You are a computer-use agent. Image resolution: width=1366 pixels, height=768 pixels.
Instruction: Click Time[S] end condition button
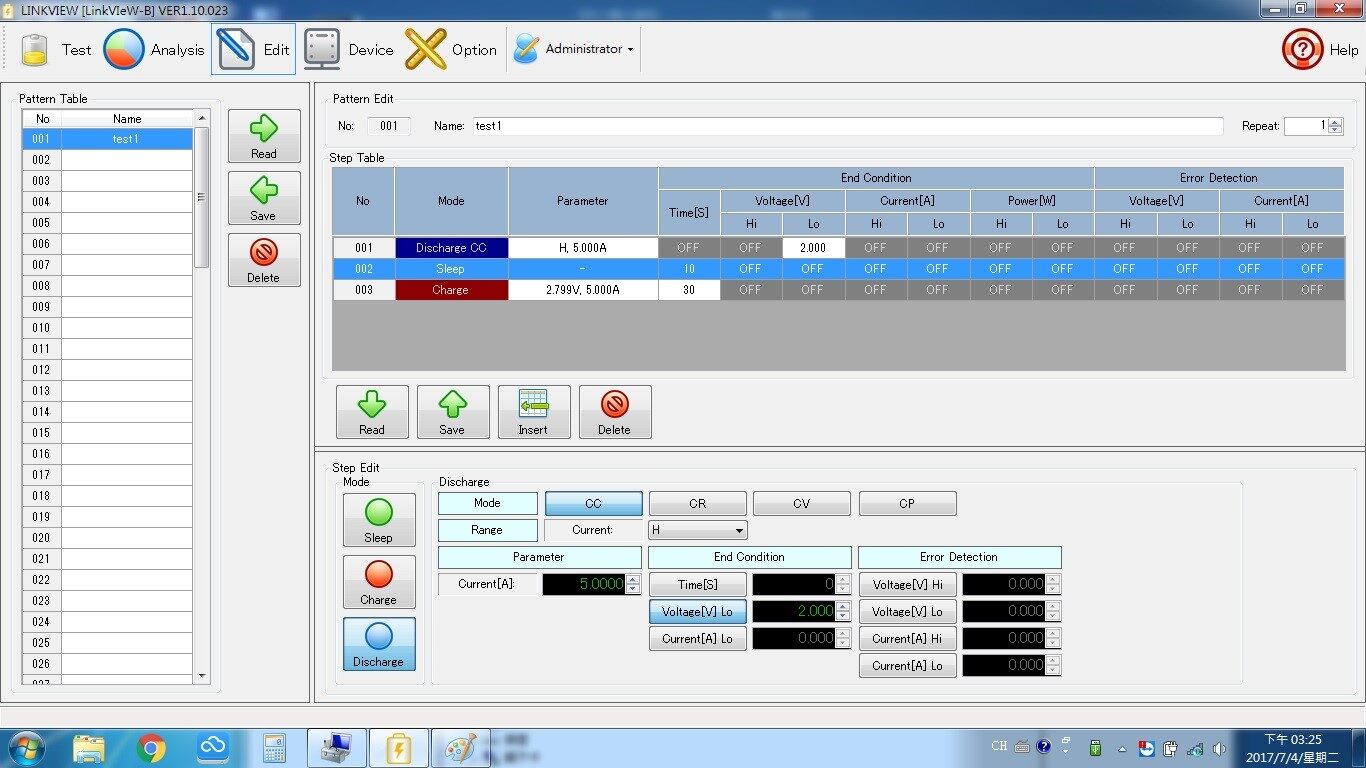click(697, 584)
